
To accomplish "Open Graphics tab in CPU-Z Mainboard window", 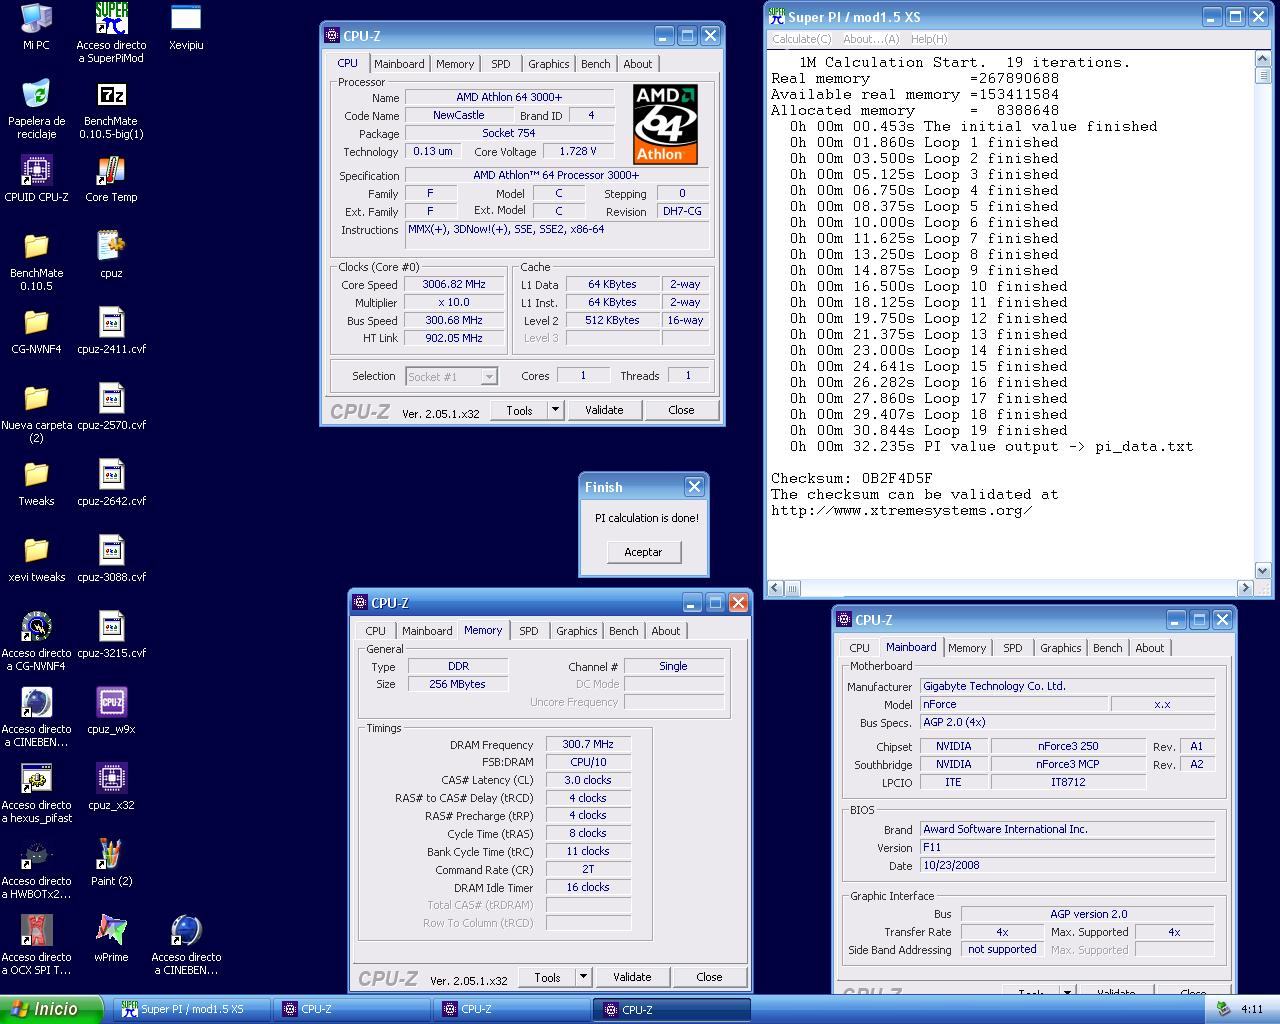I will pyautogui.click(x=1061, y=648).
